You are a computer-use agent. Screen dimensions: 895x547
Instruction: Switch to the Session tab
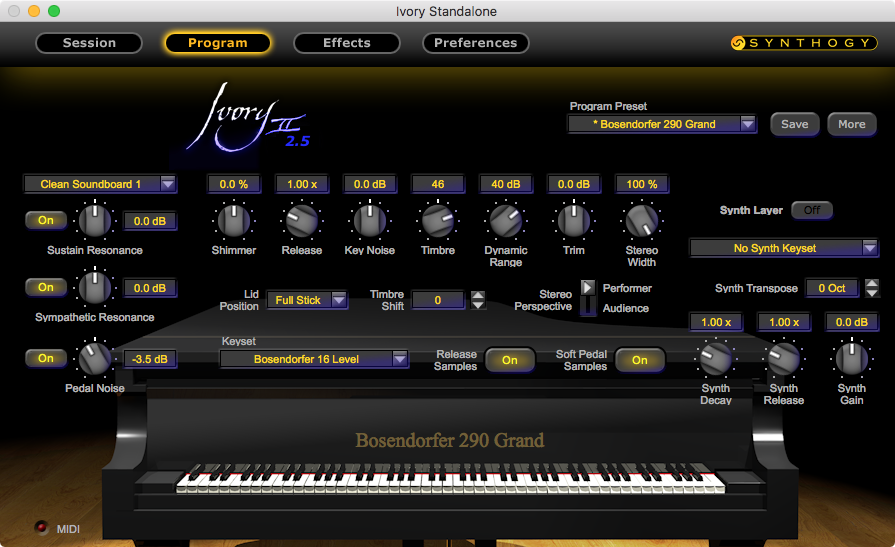point(89,43)
